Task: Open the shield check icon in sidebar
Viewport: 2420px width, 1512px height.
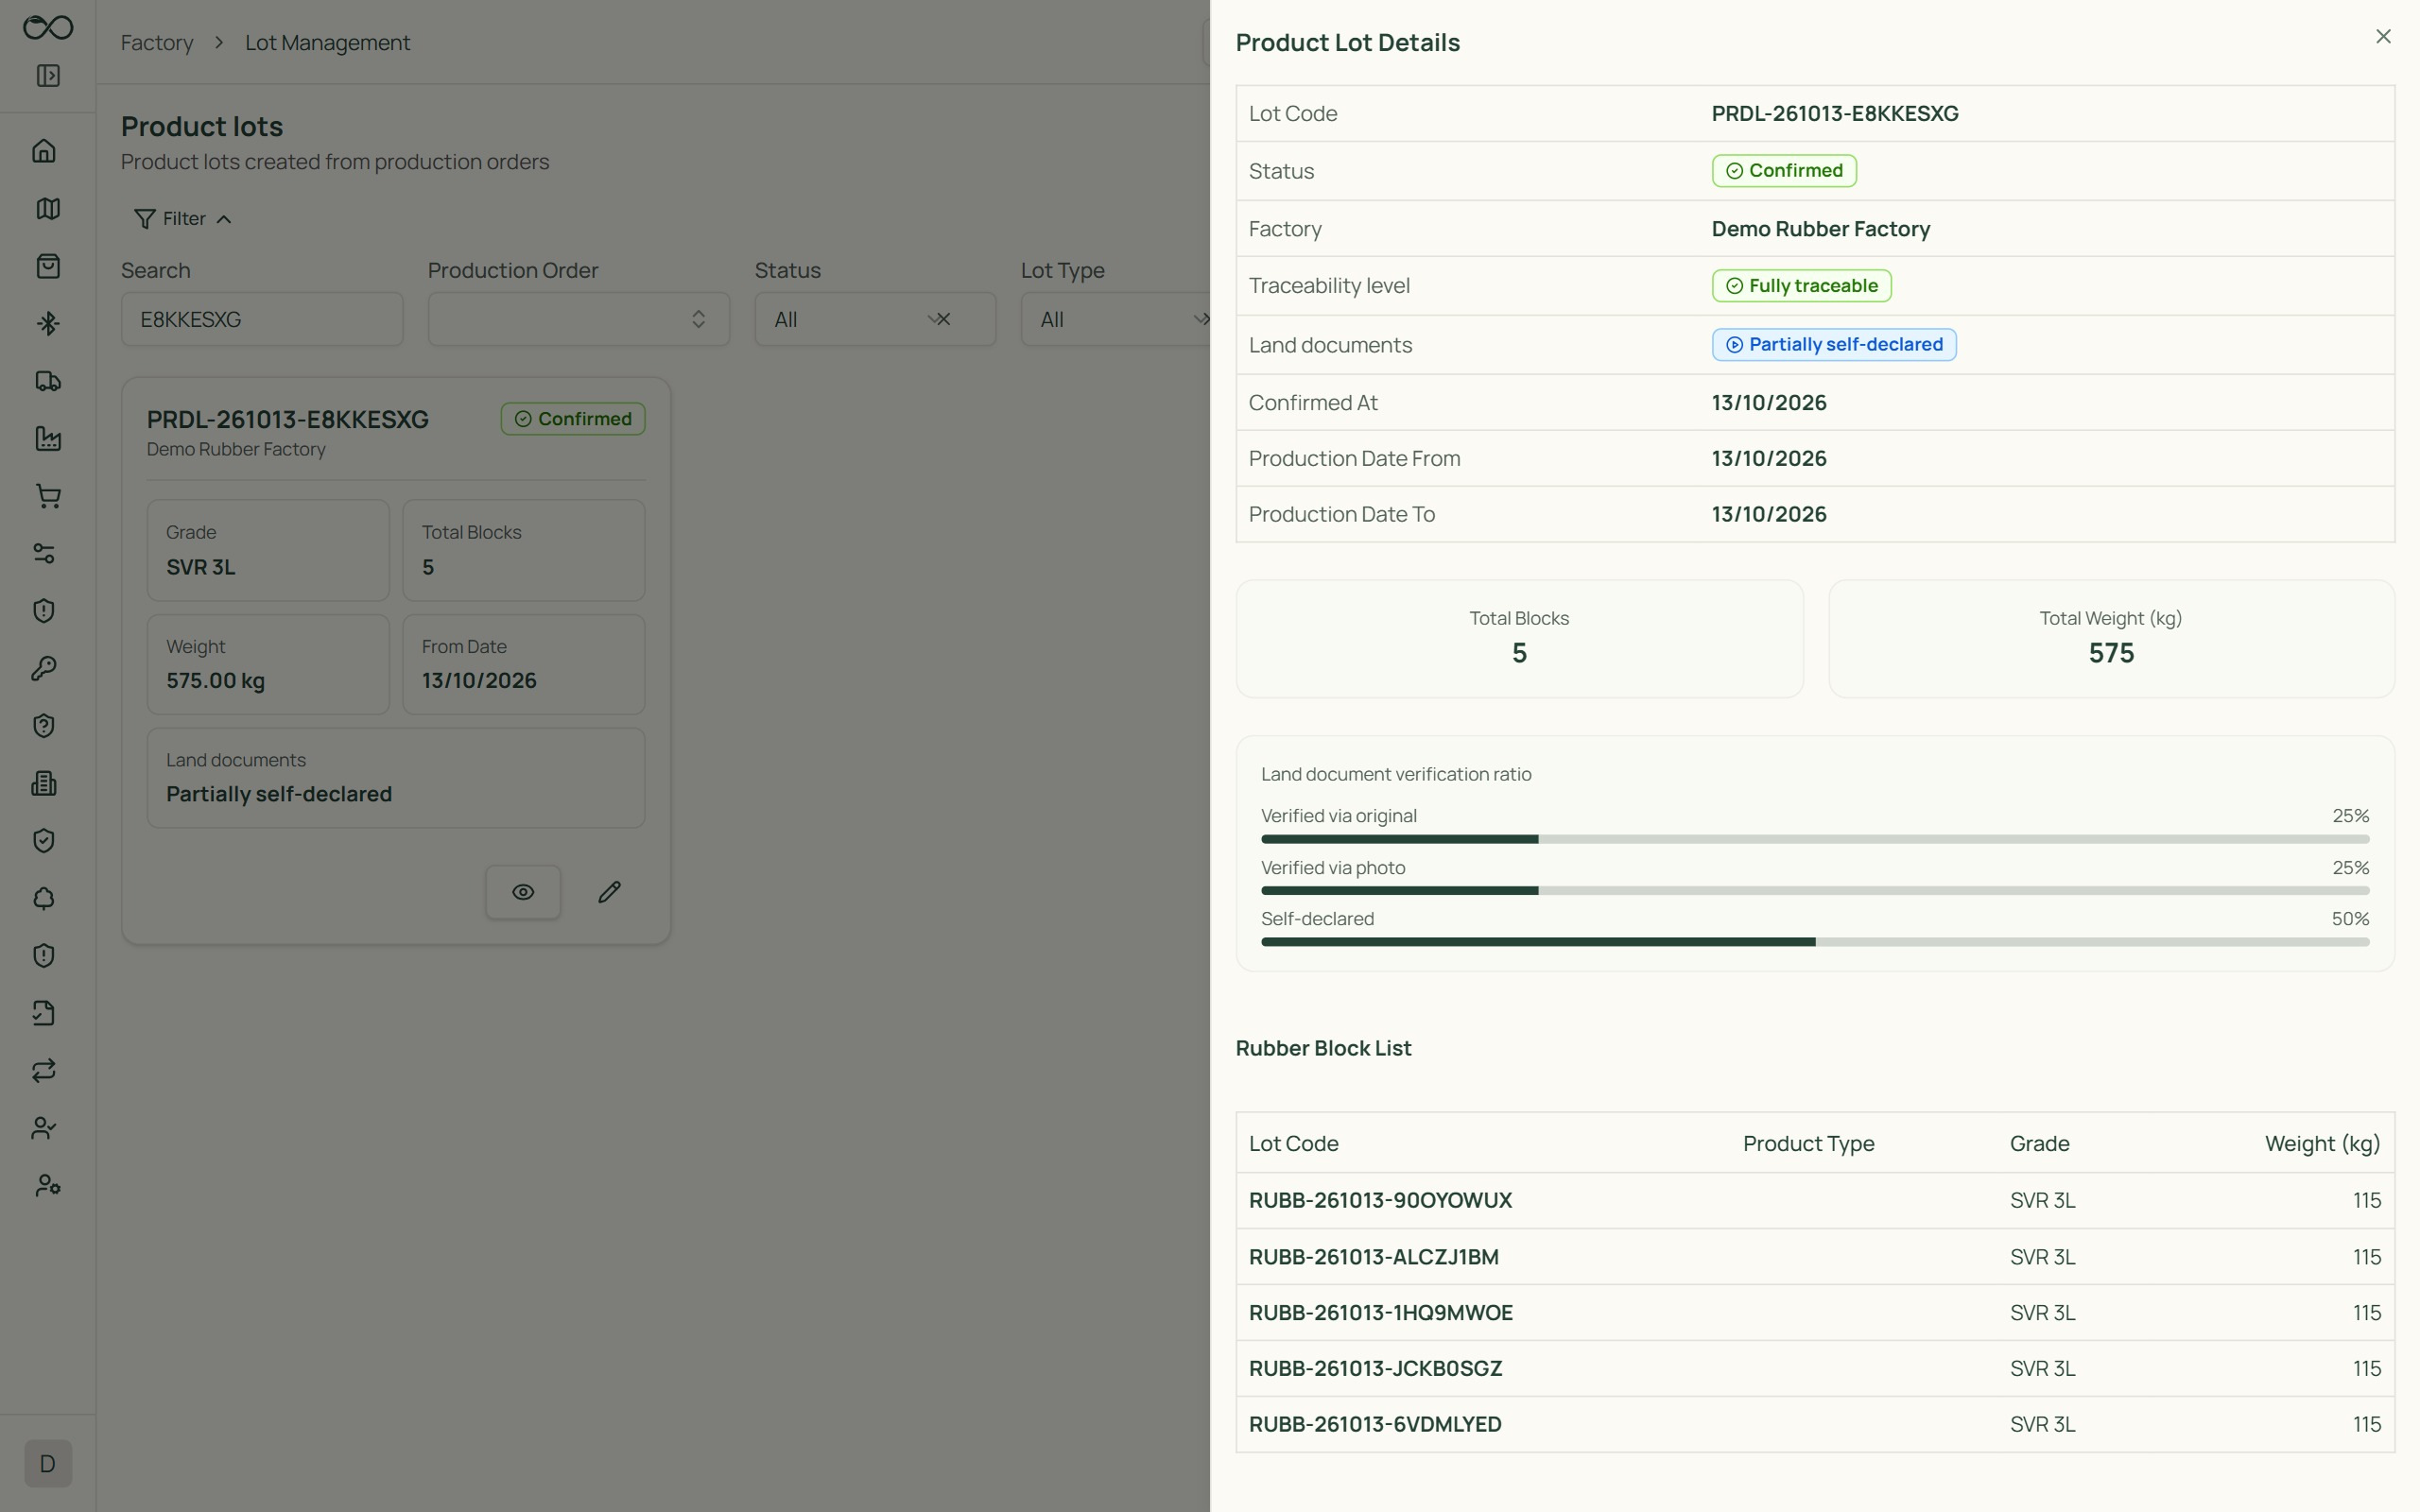Action: click(44, 841)
